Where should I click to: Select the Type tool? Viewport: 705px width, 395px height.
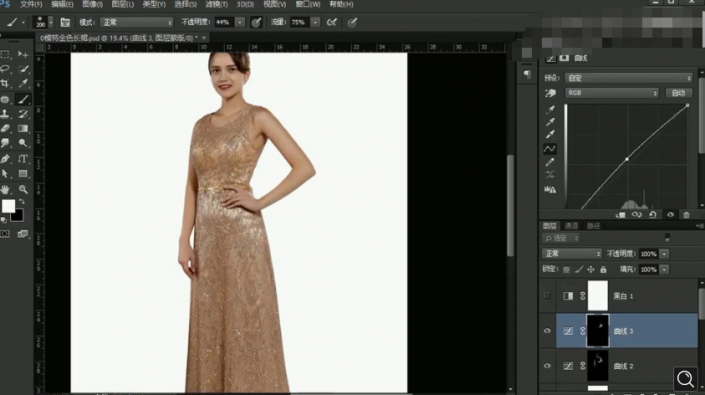pyautogui.click(x=22, y=159)
